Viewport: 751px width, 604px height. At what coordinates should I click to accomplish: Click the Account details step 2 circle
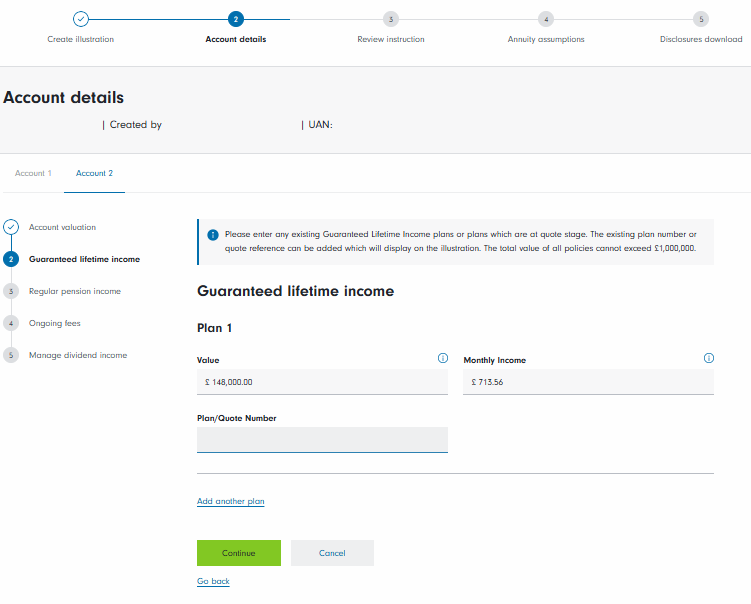(235, 19)
